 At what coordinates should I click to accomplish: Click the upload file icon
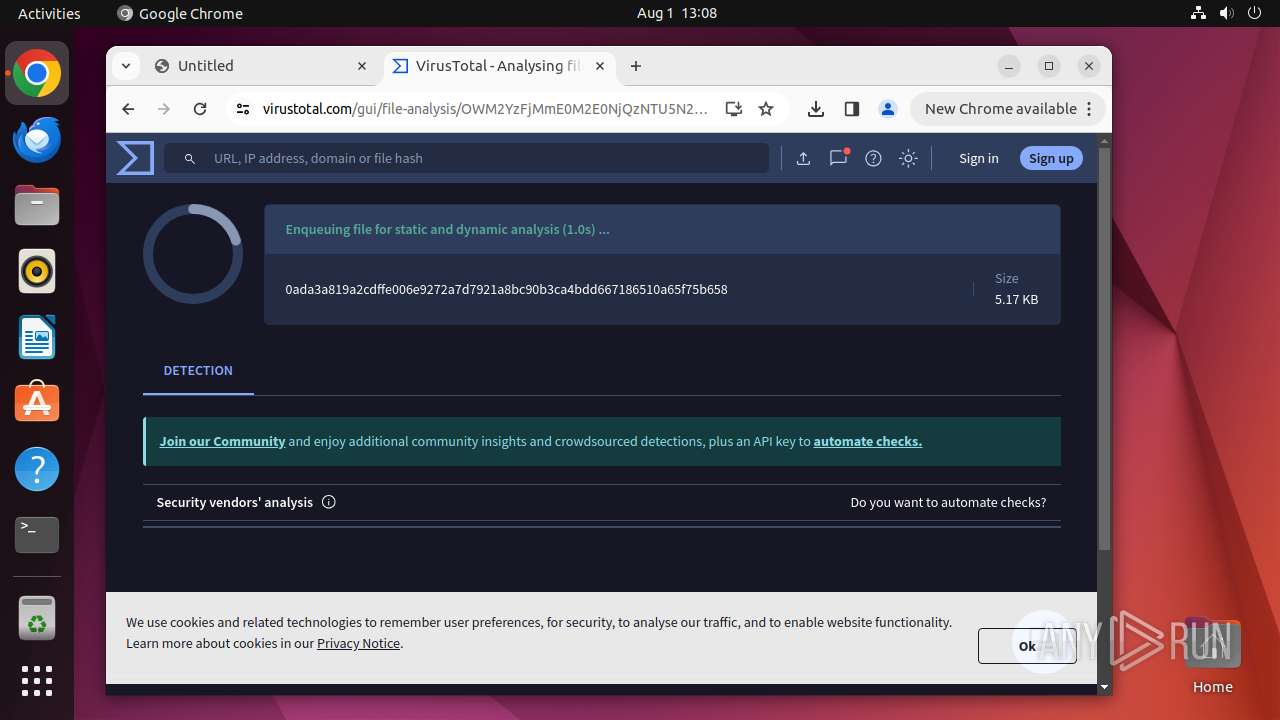(x=803, y=158)
